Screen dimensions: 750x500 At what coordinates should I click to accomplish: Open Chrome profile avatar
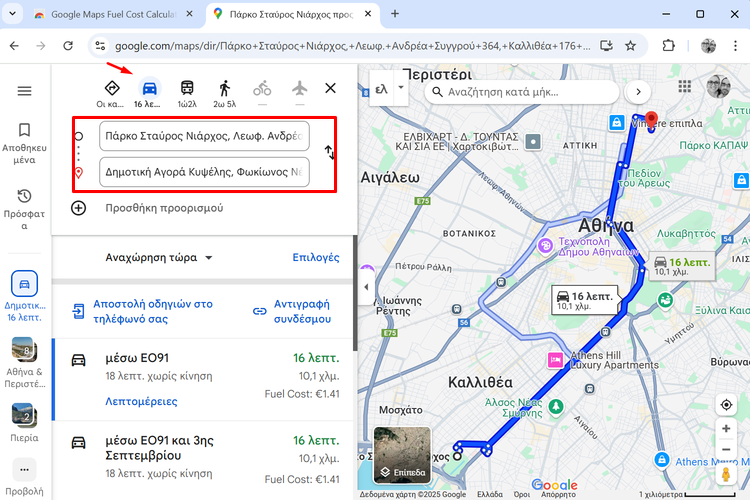click(708, 45)
